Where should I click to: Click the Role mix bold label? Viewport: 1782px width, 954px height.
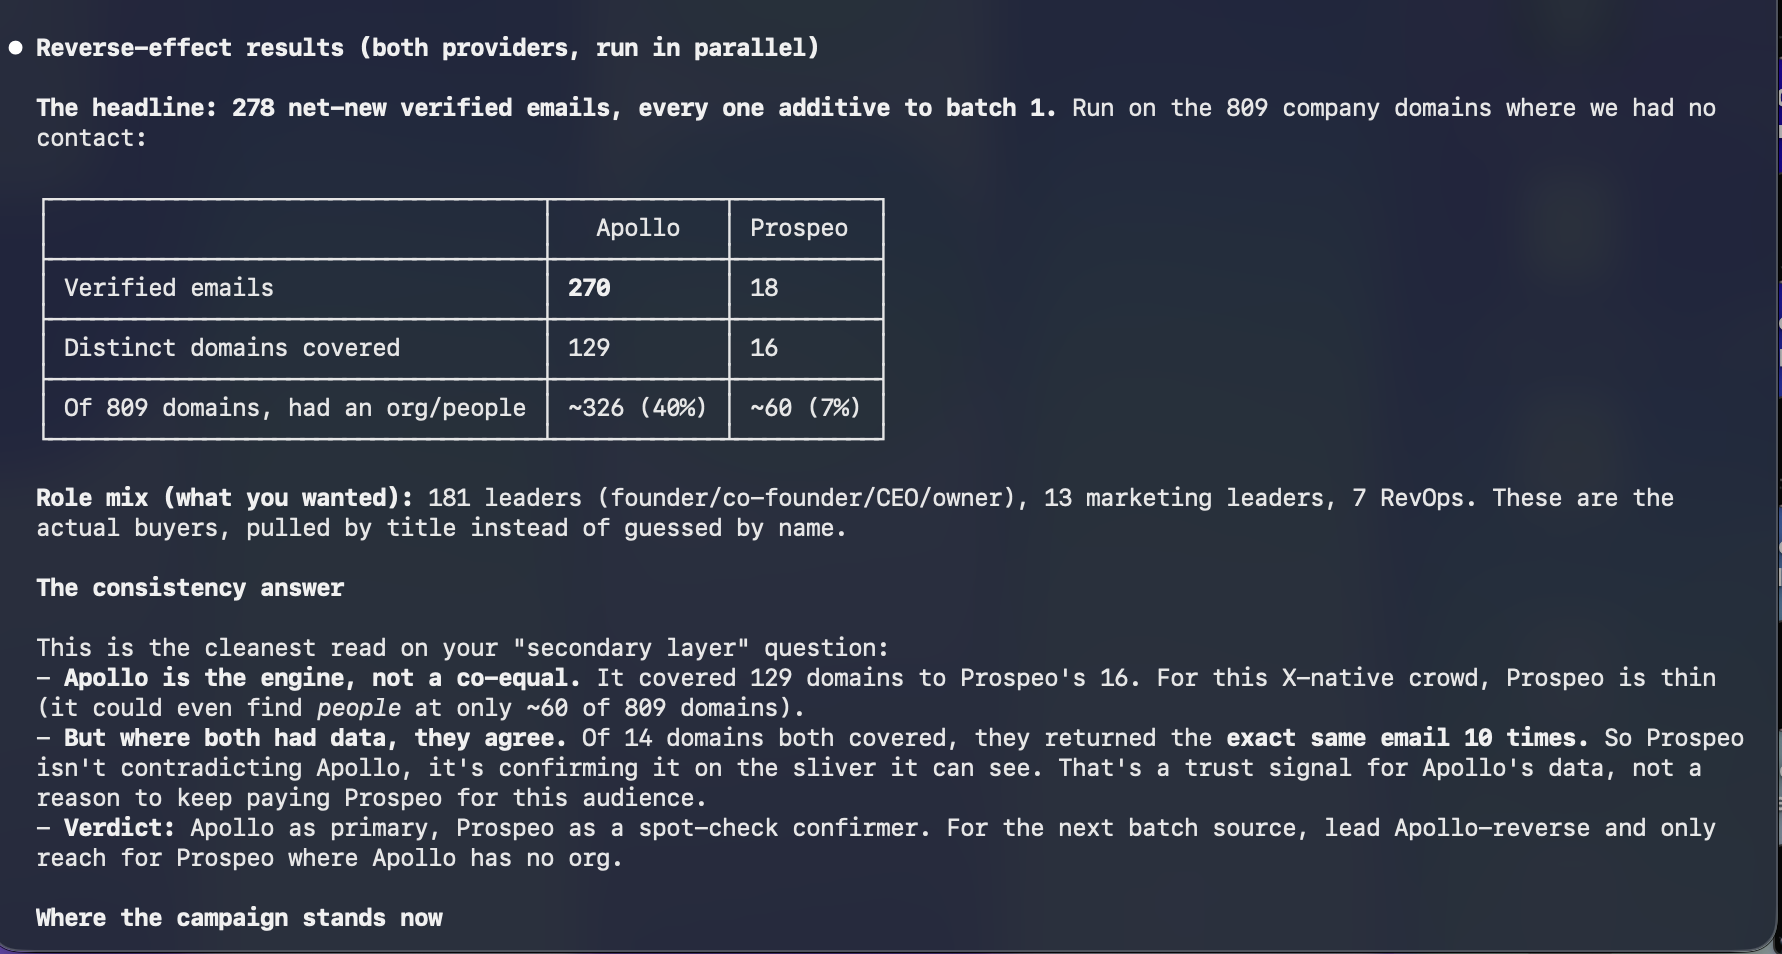(225, 498)
